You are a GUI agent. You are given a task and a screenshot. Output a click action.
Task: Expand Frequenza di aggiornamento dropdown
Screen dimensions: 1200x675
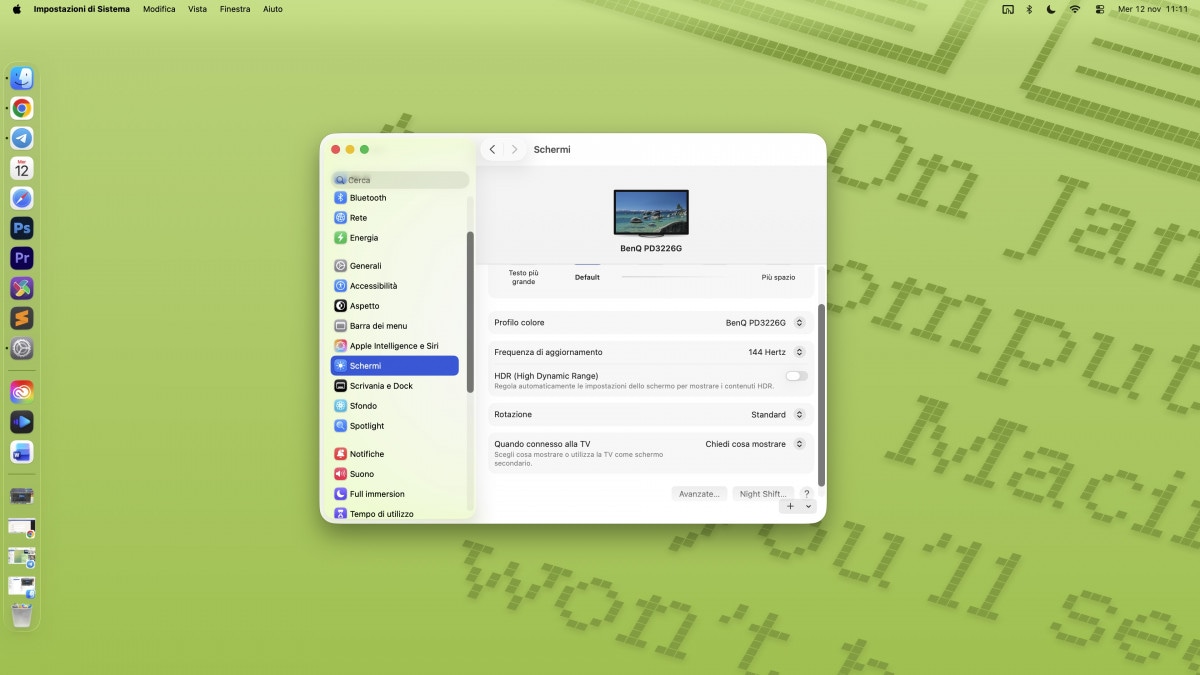pyautogui.click(x=776, y=352)
